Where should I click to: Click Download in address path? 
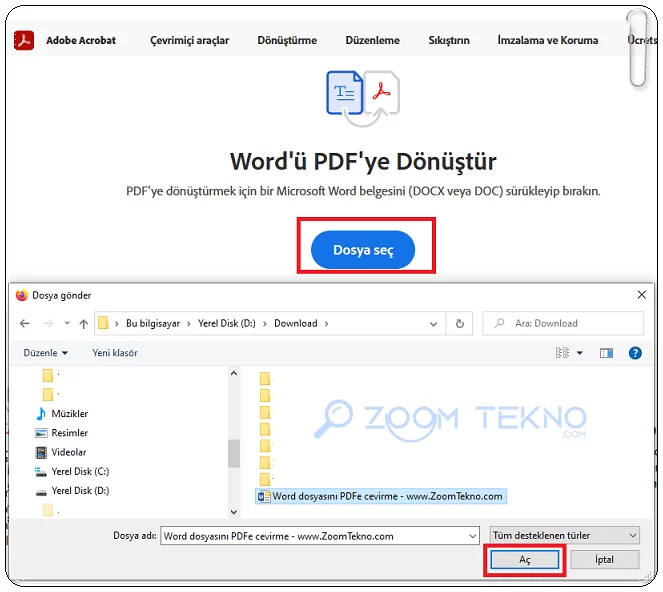[296, 323]
